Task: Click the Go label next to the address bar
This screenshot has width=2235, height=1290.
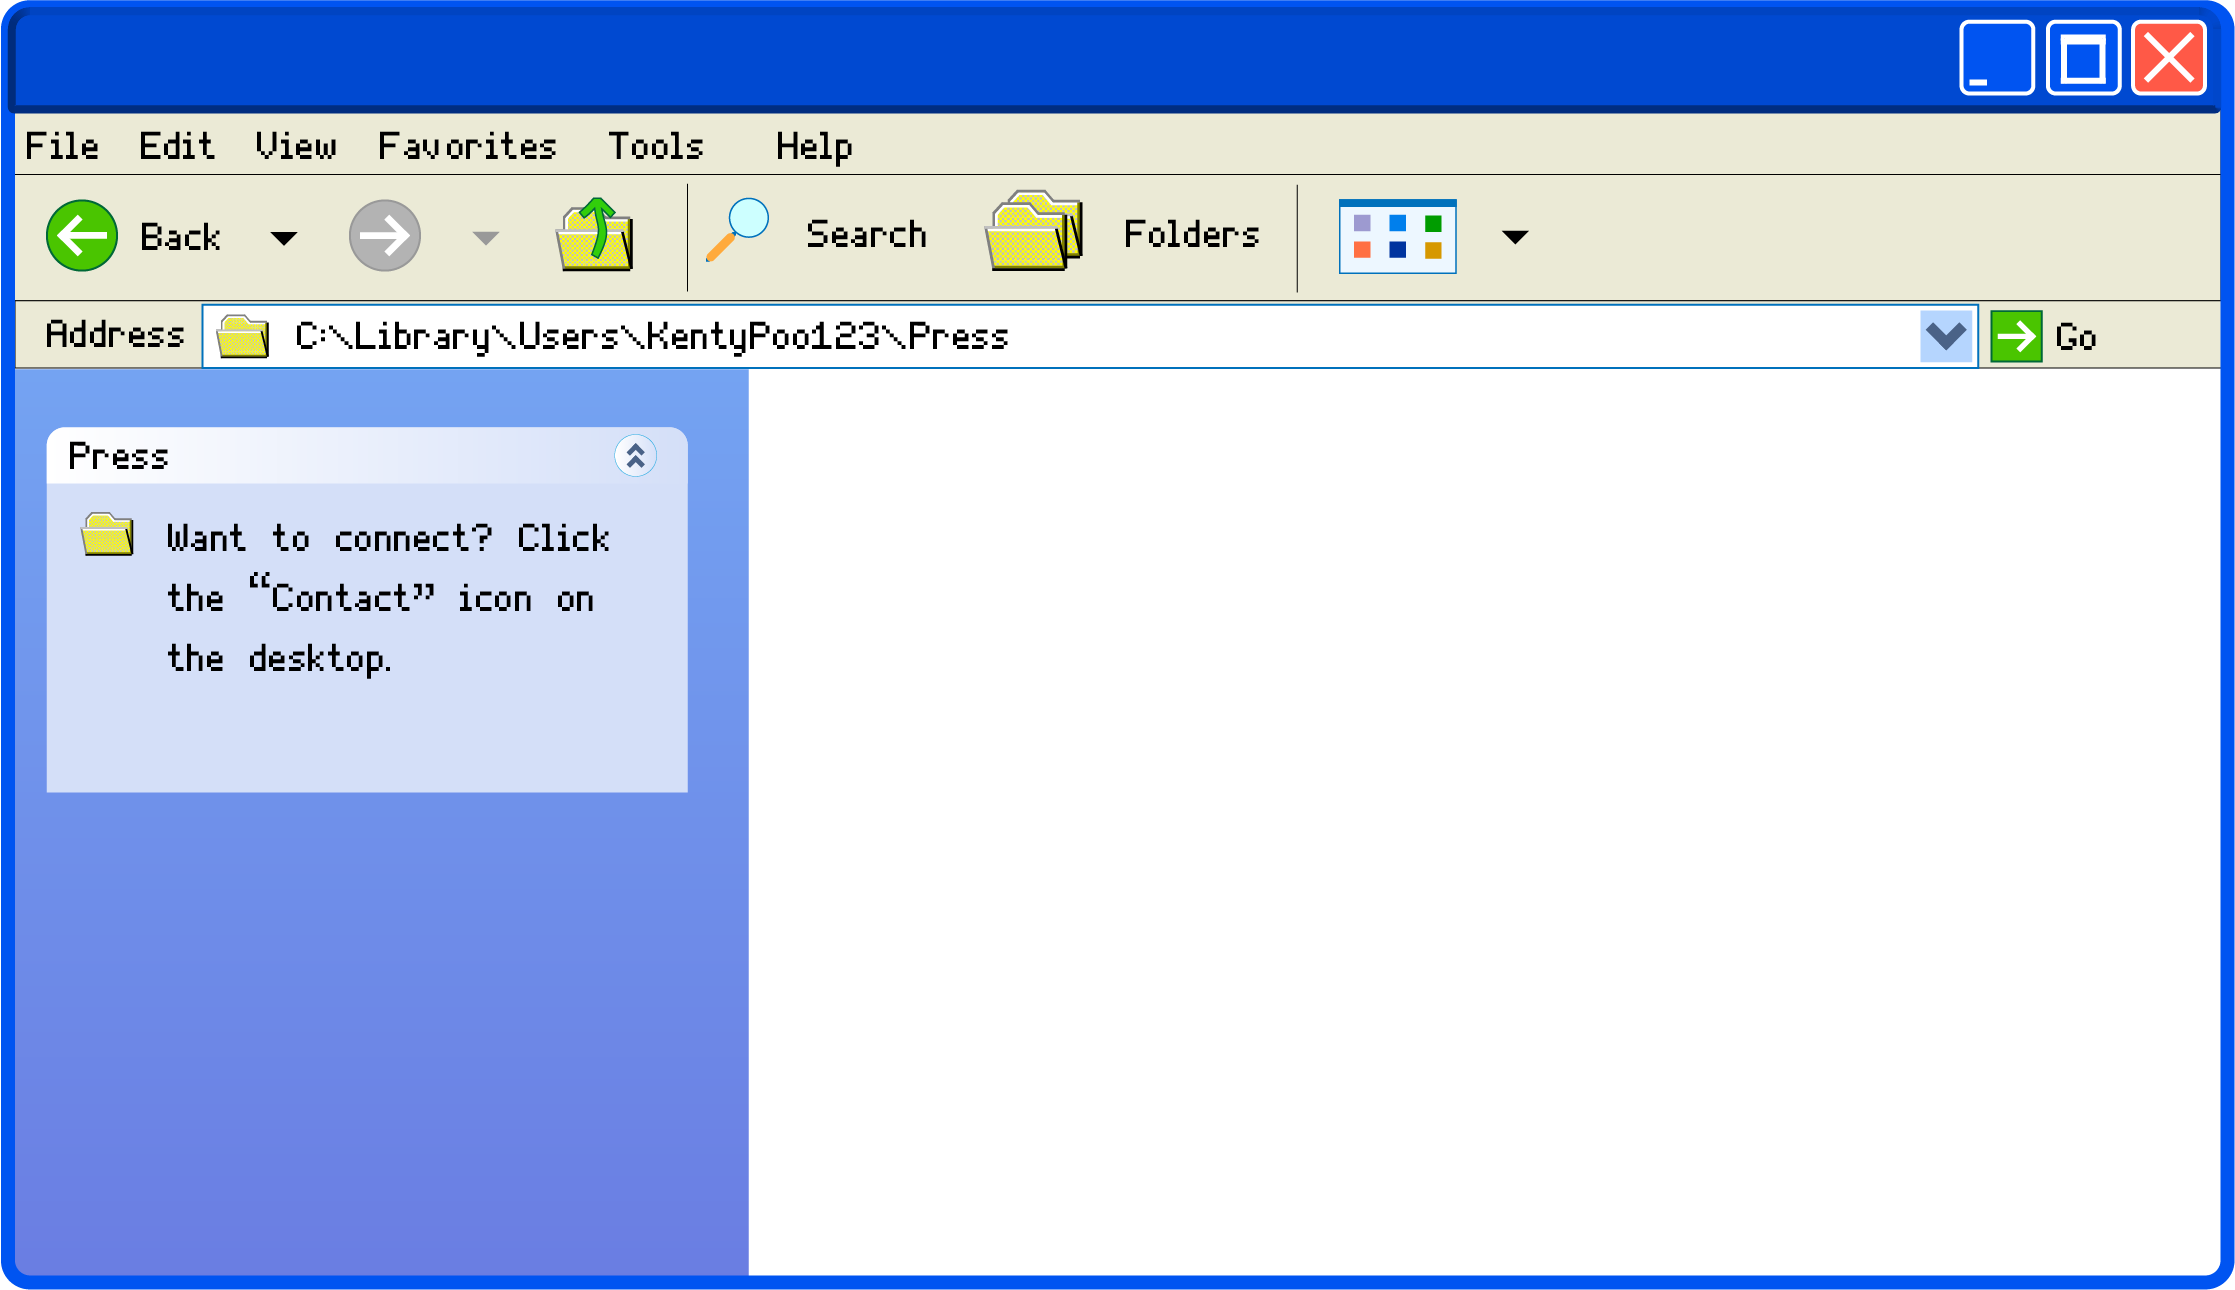Action: [2076, 337]
